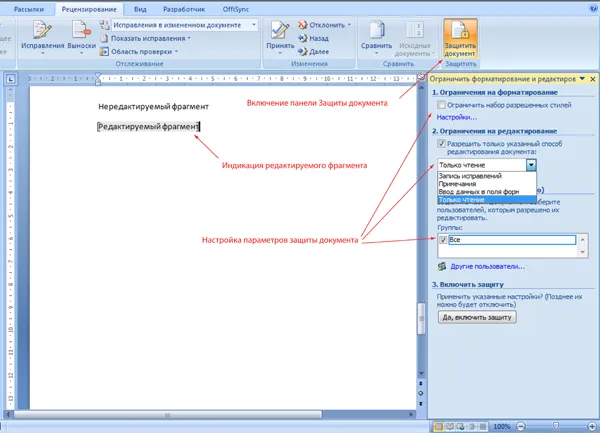Click the Принять accept change icon
The height and width of the screenshot is (433, 600).
(280, 31)
